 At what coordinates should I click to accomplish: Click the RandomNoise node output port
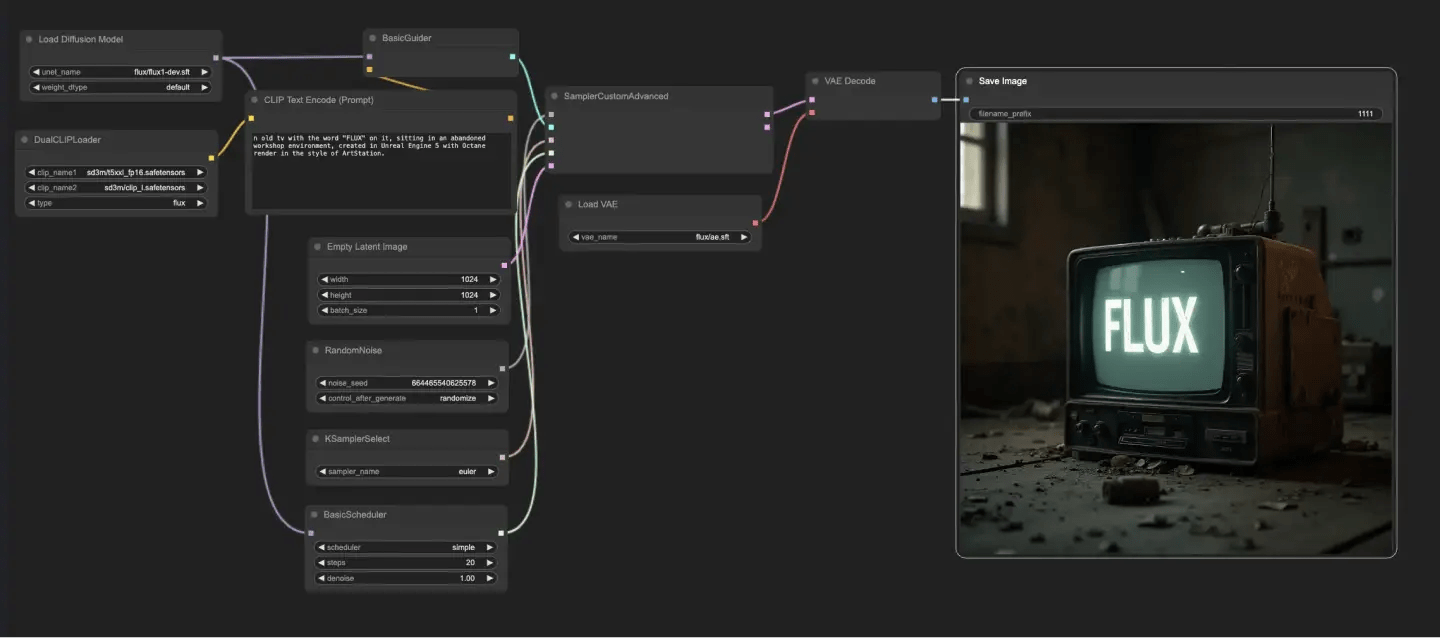click(502, 368)
